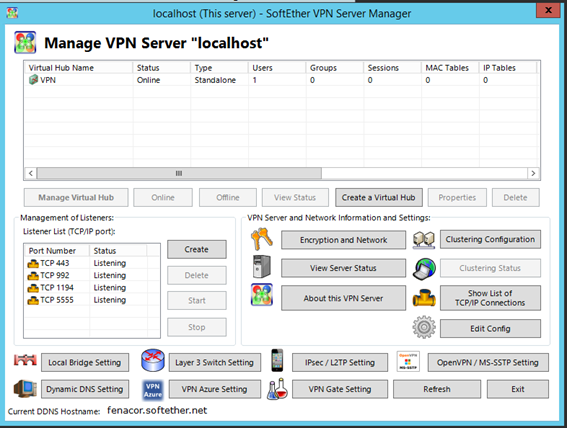Open Local Bridge Setting

point(85,363)
